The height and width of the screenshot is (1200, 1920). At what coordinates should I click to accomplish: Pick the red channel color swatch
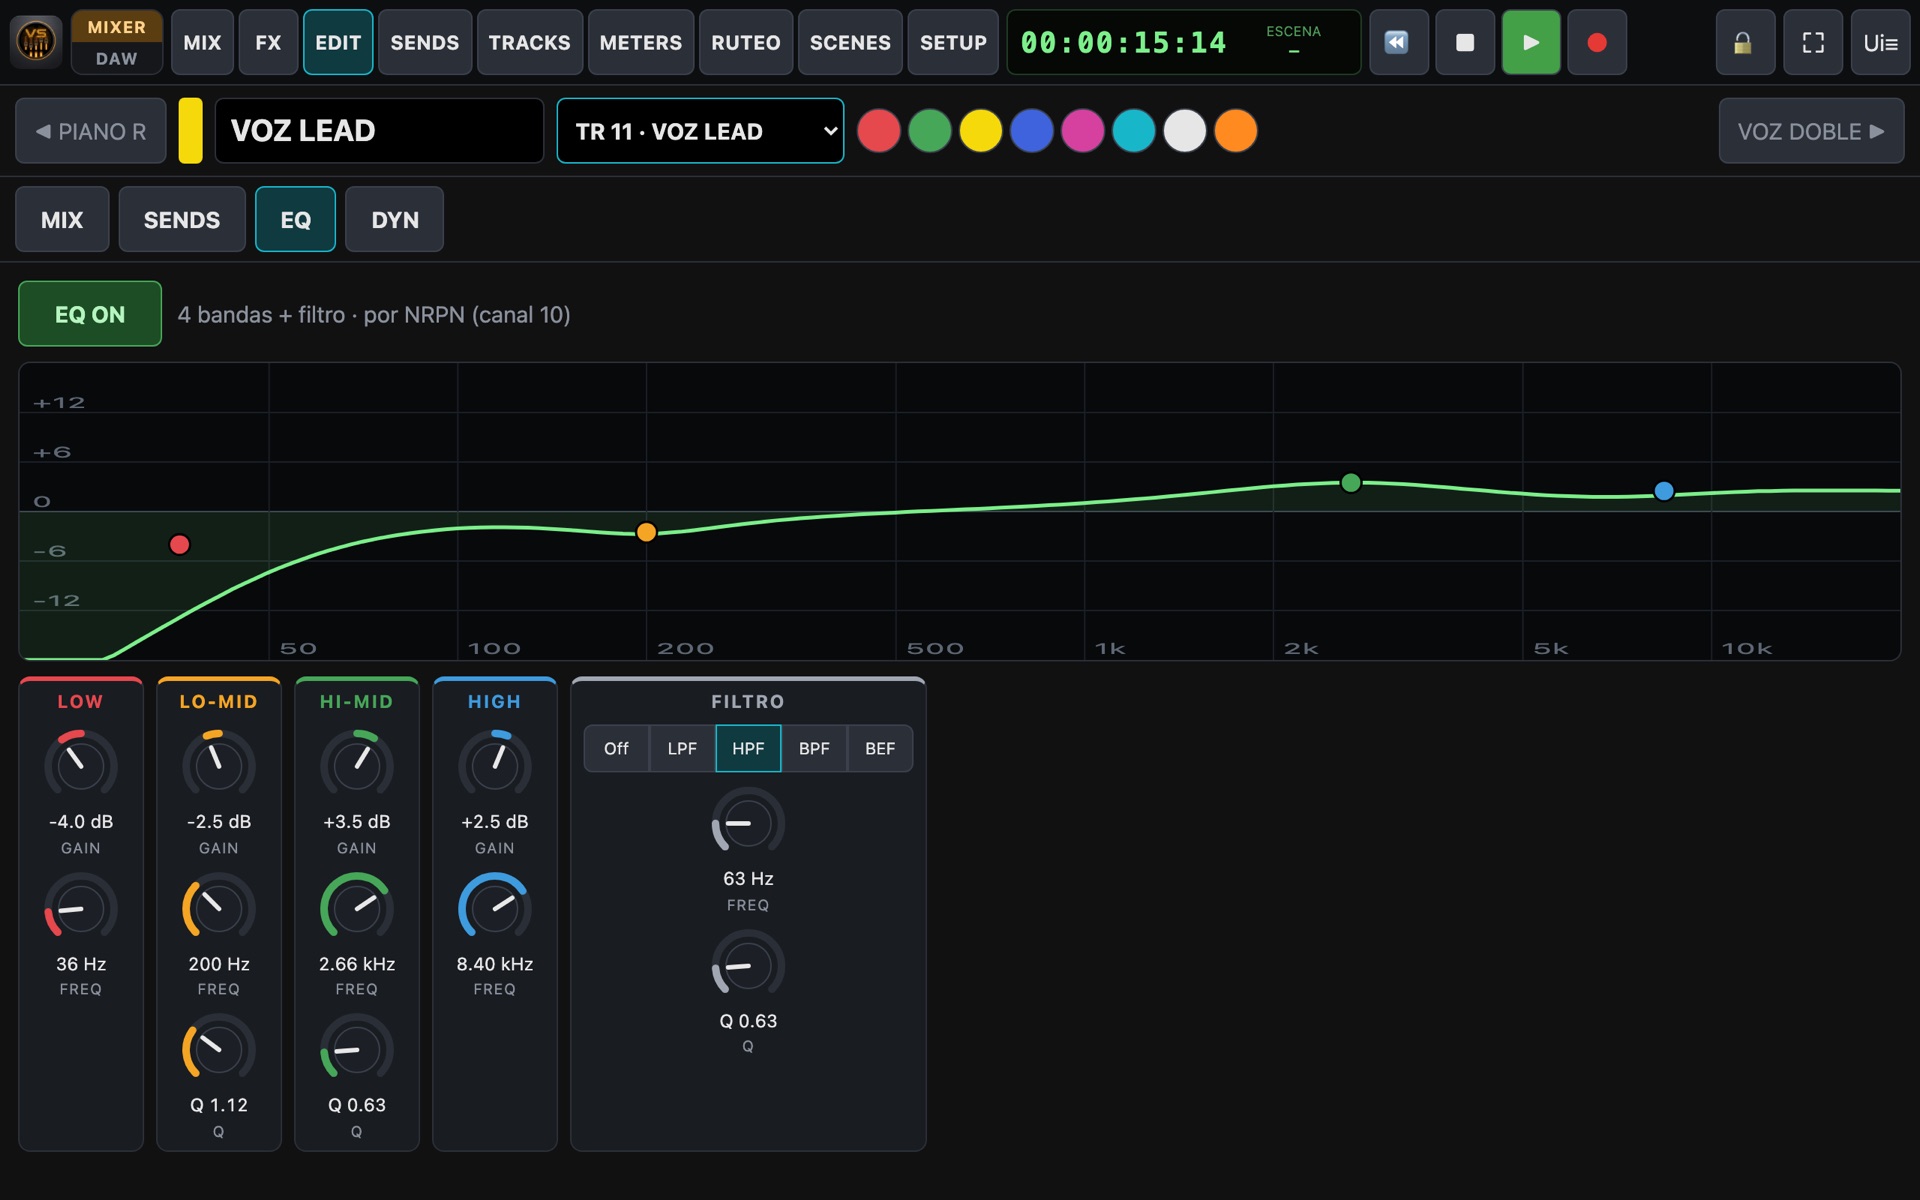tap(879, 131)
